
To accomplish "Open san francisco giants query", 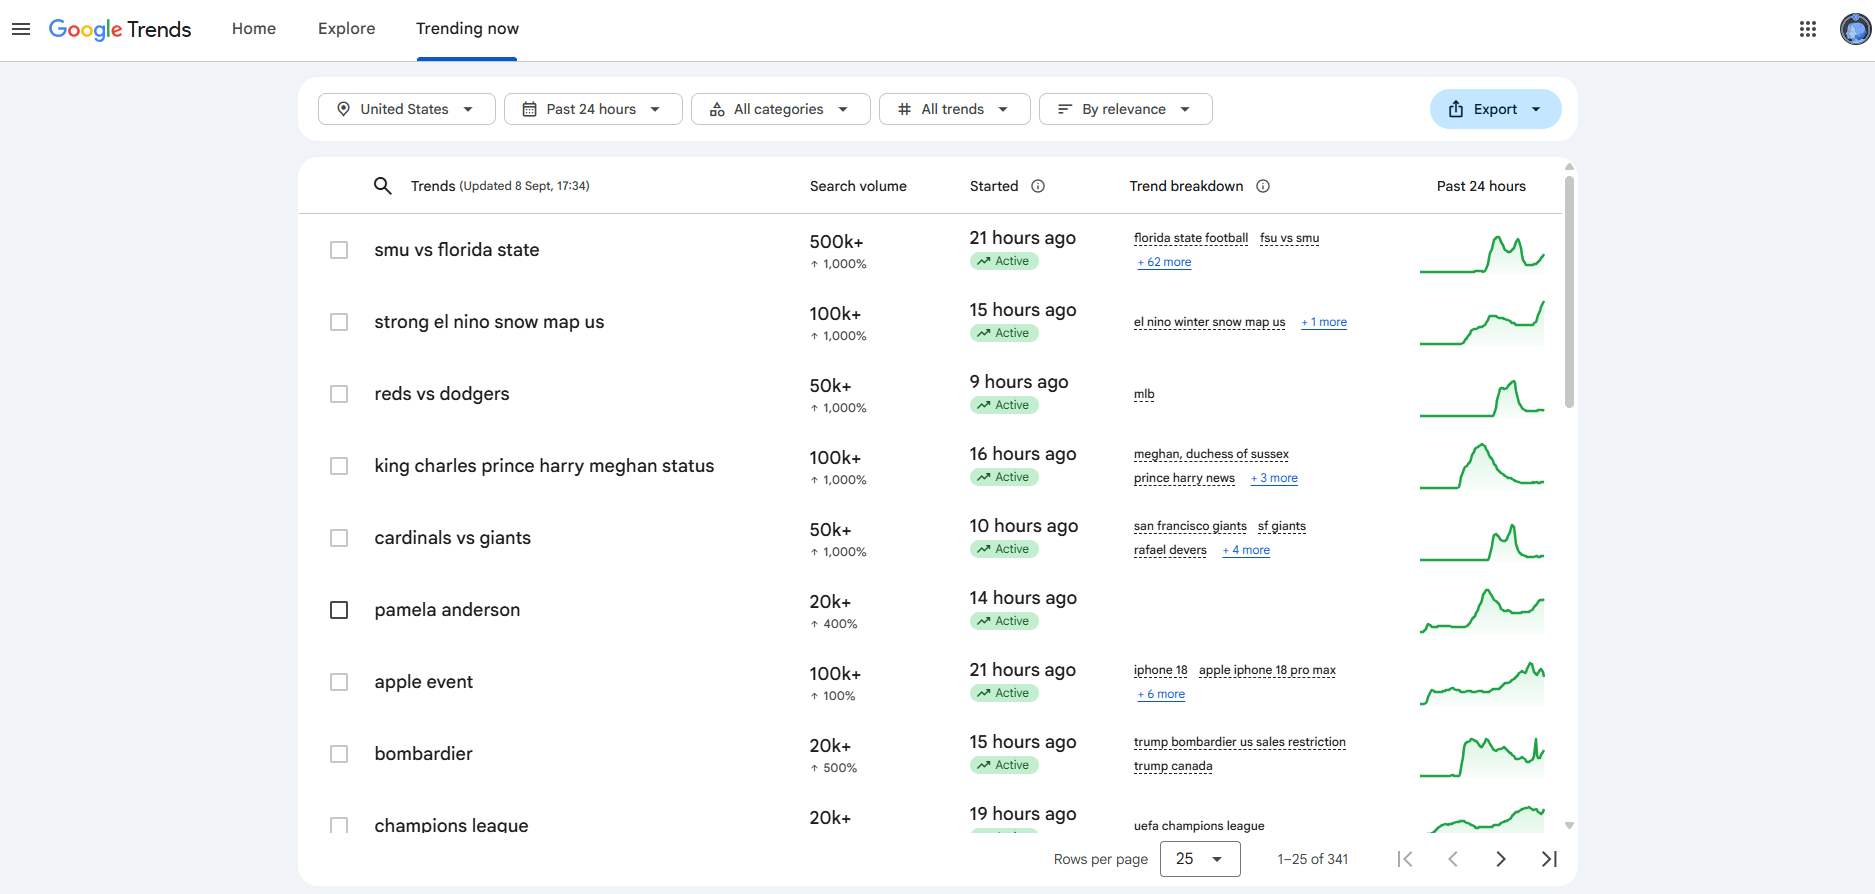I will (1190, 526).
